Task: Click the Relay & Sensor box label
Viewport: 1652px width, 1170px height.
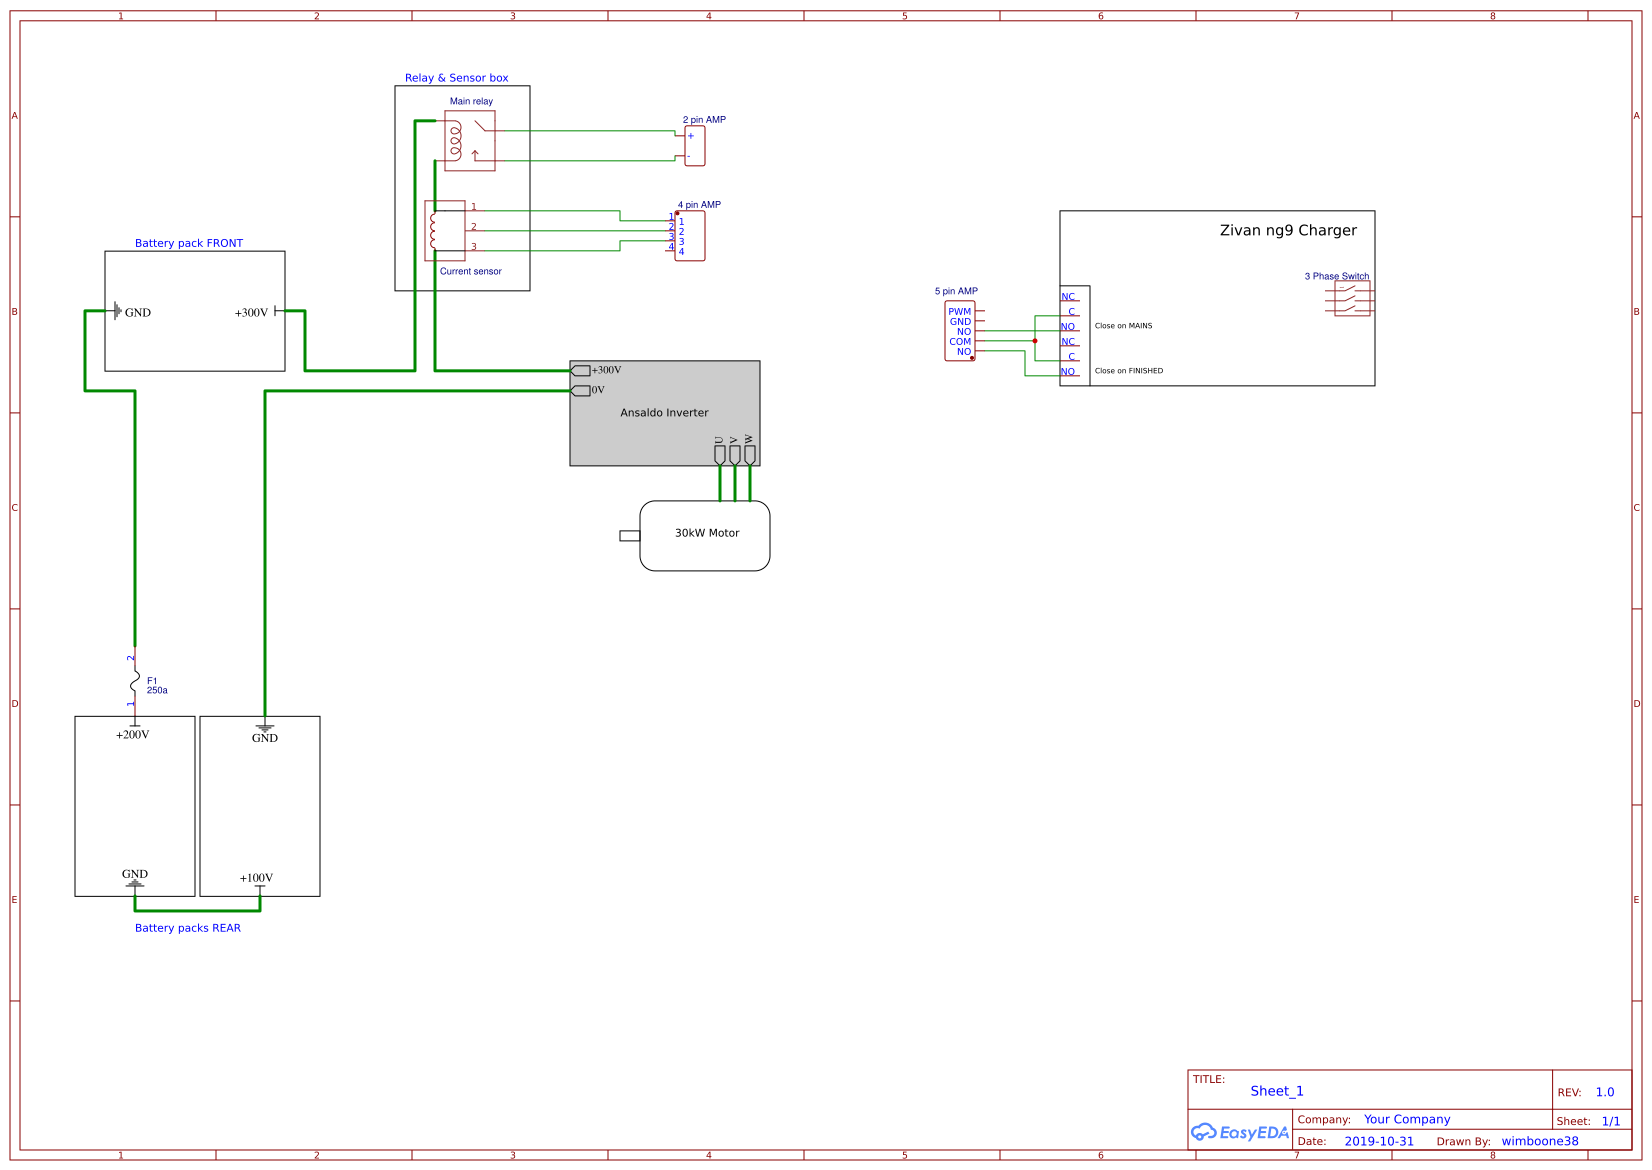Action: [x=455, y=77]
